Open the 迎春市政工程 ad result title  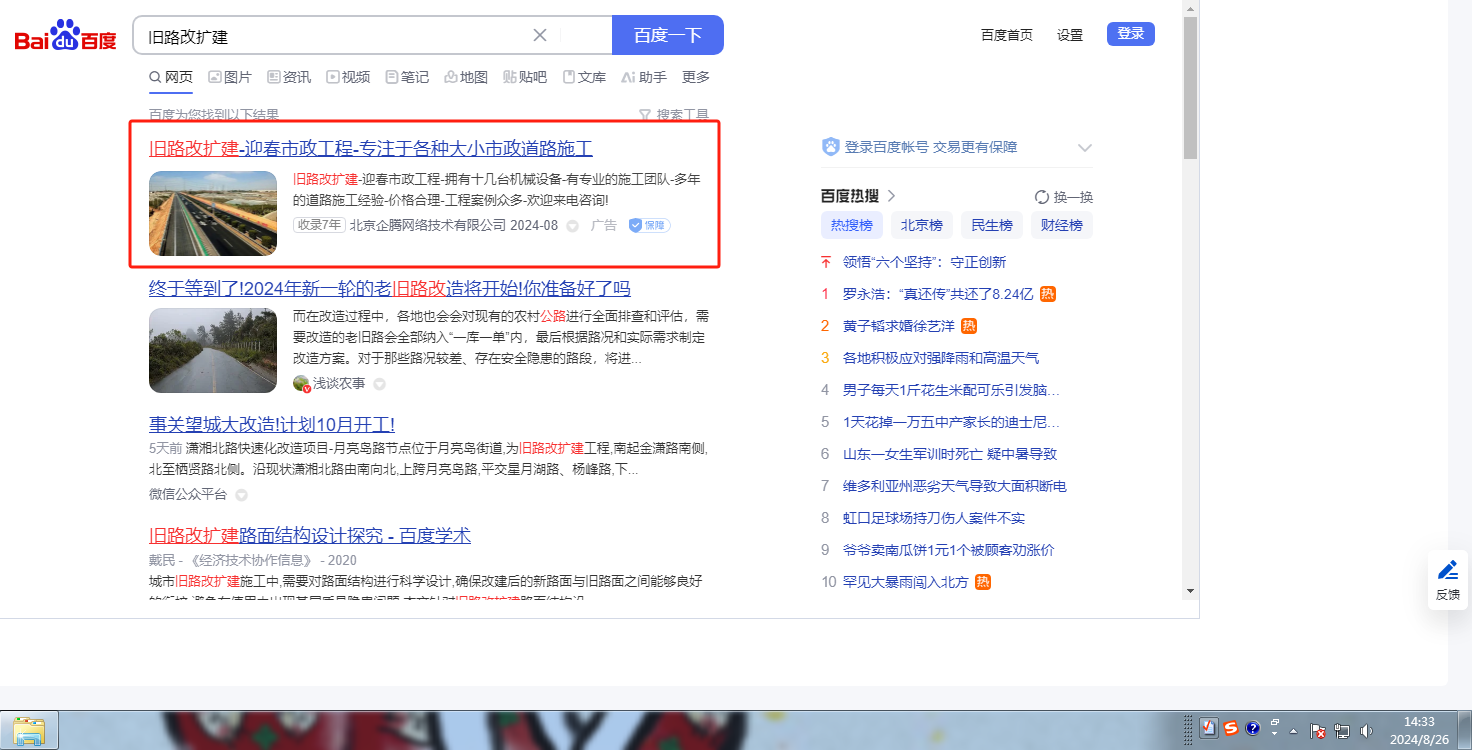tap(371, 149)
